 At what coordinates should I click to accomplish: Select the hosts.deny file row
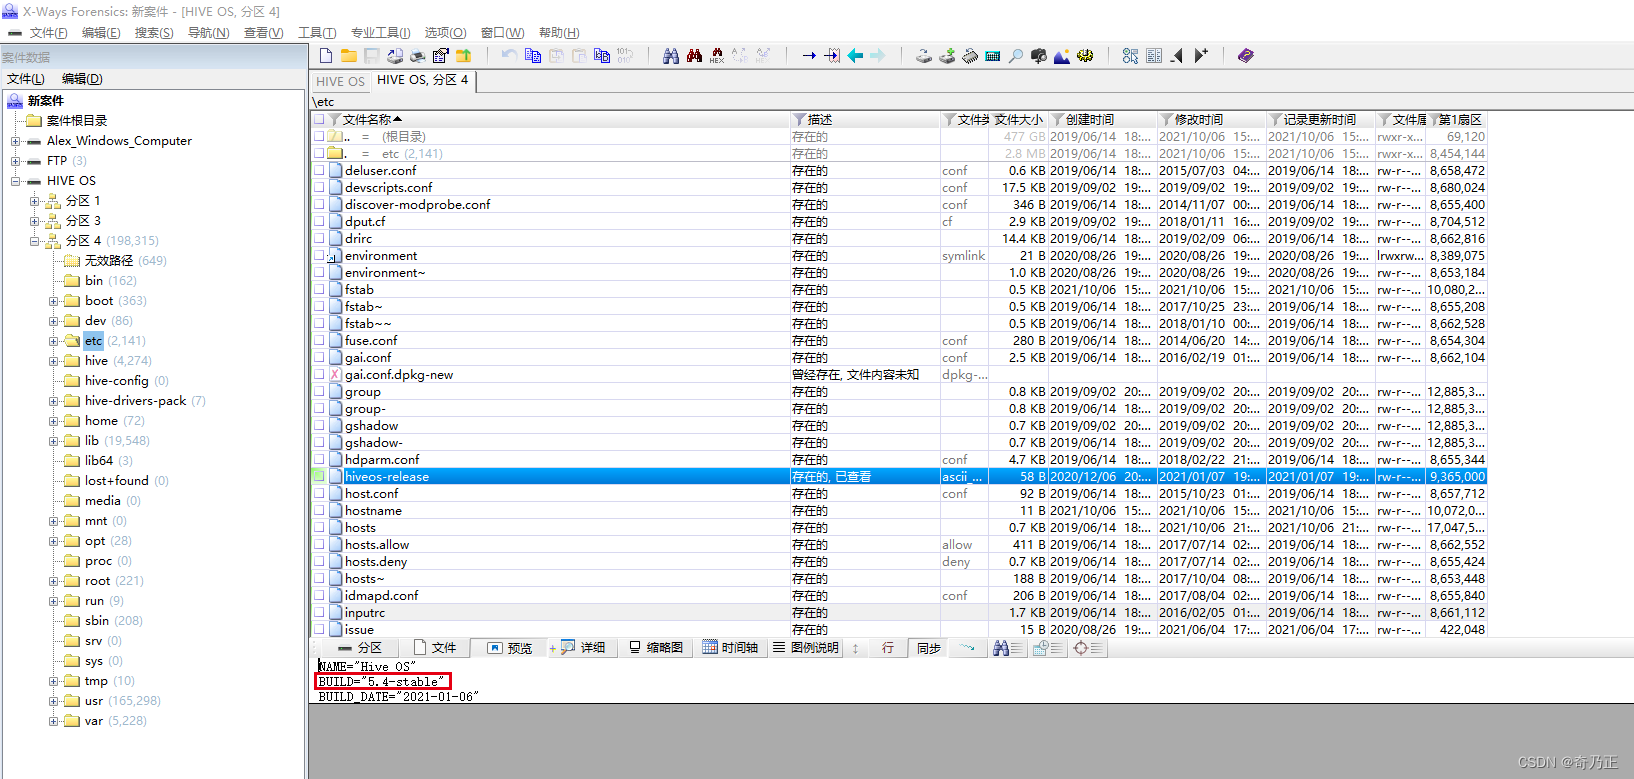(x=898, y=562)
